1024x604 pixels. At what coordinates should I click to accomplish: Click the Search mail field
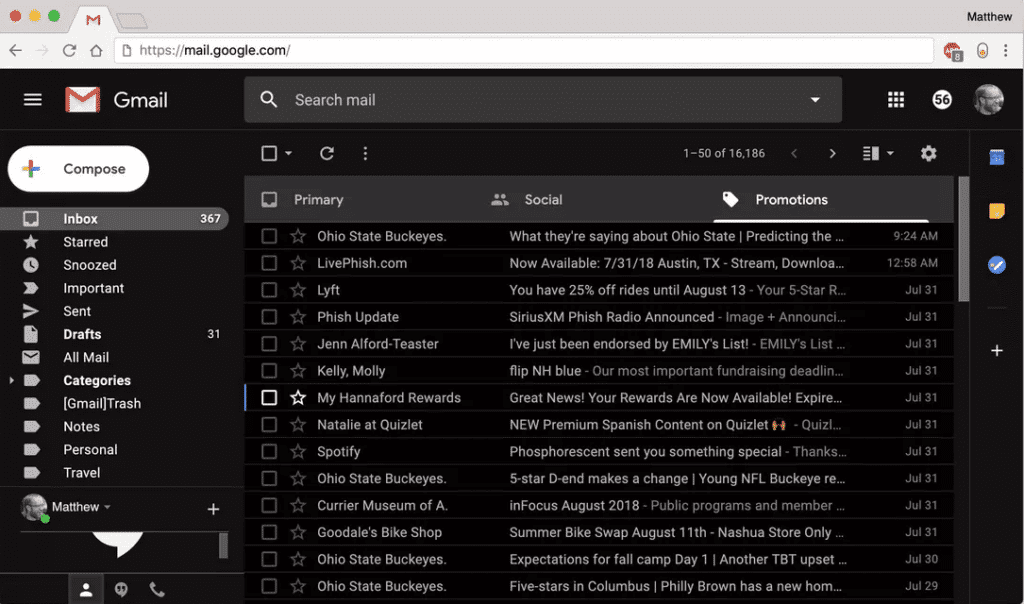[542, 100]
